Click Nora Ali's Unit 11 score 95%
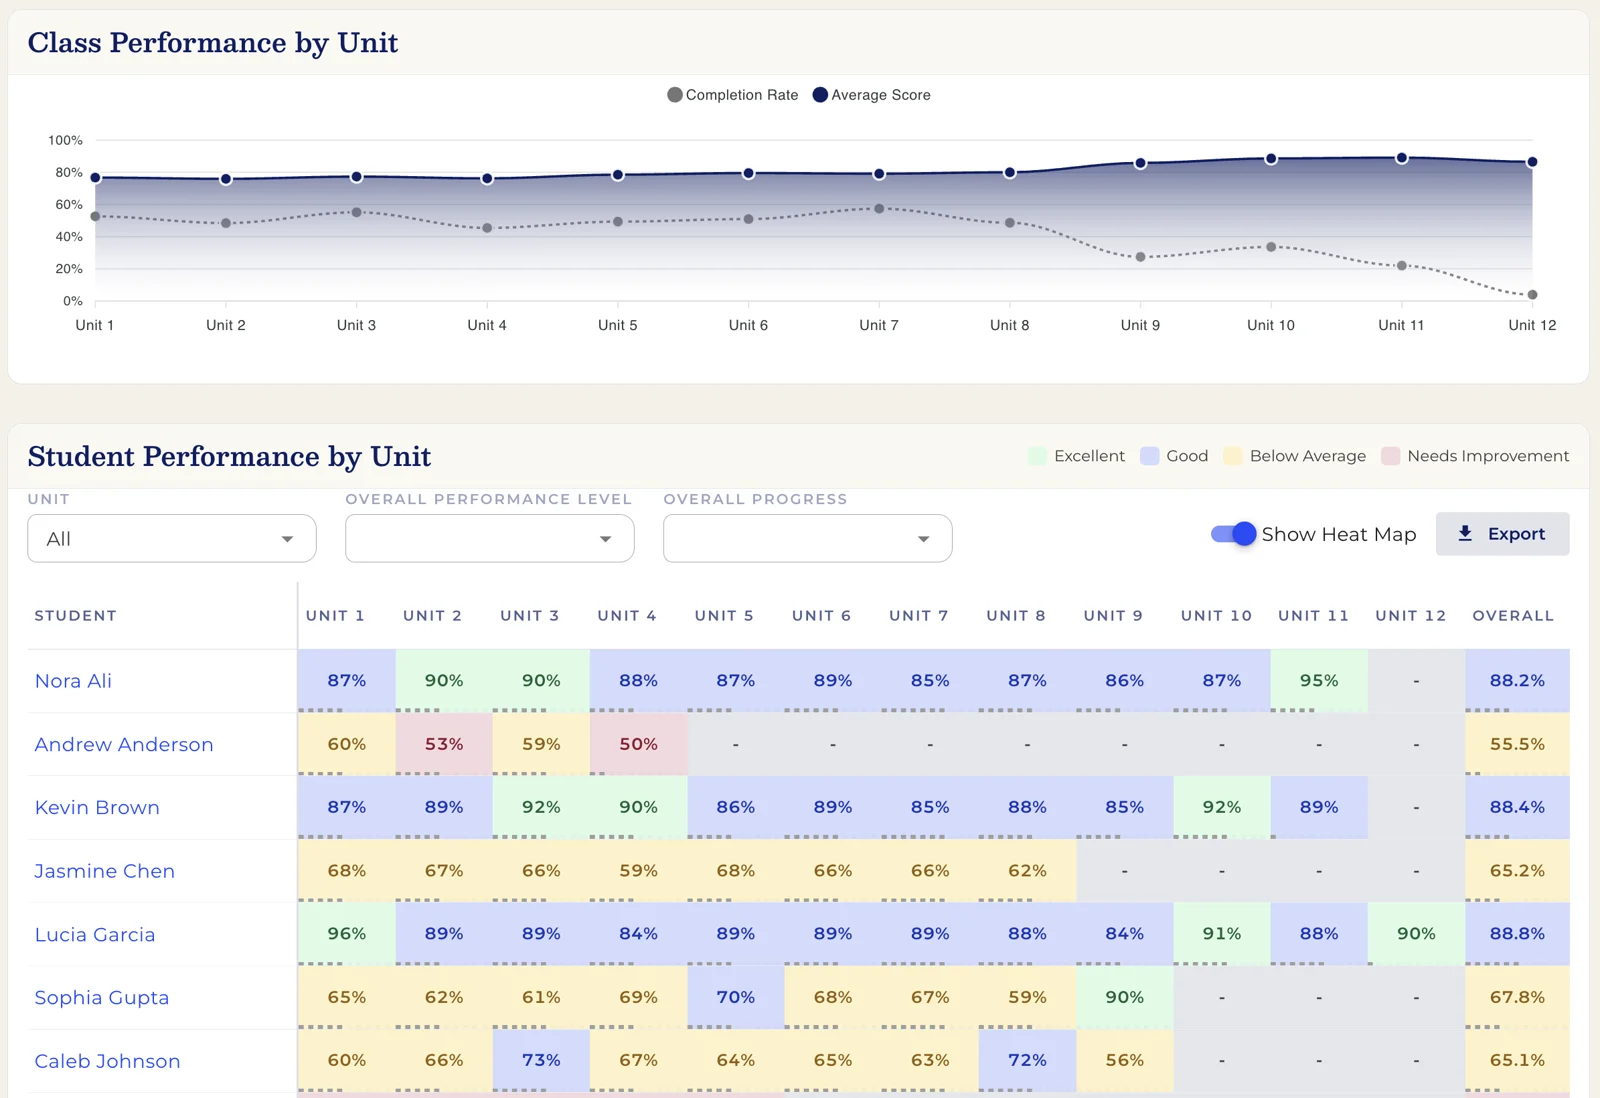Screen dimensions: 1600x1098 pyautogui.click(x=1319, y=681)
